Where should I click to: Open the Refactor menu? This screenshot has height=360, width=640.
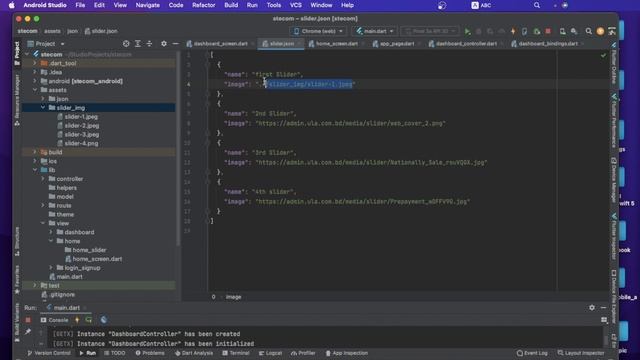(x=203, y=5)
